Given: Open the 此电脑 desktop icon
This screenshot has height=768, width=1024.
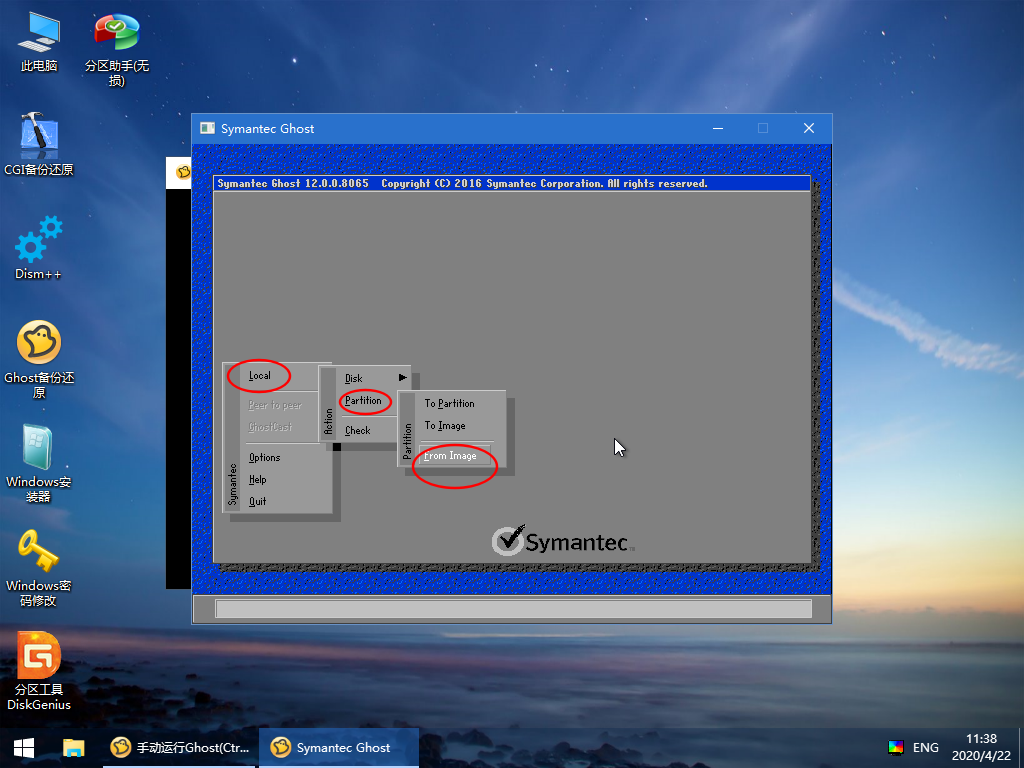Looking at the screenshot, I should [39, 42].
